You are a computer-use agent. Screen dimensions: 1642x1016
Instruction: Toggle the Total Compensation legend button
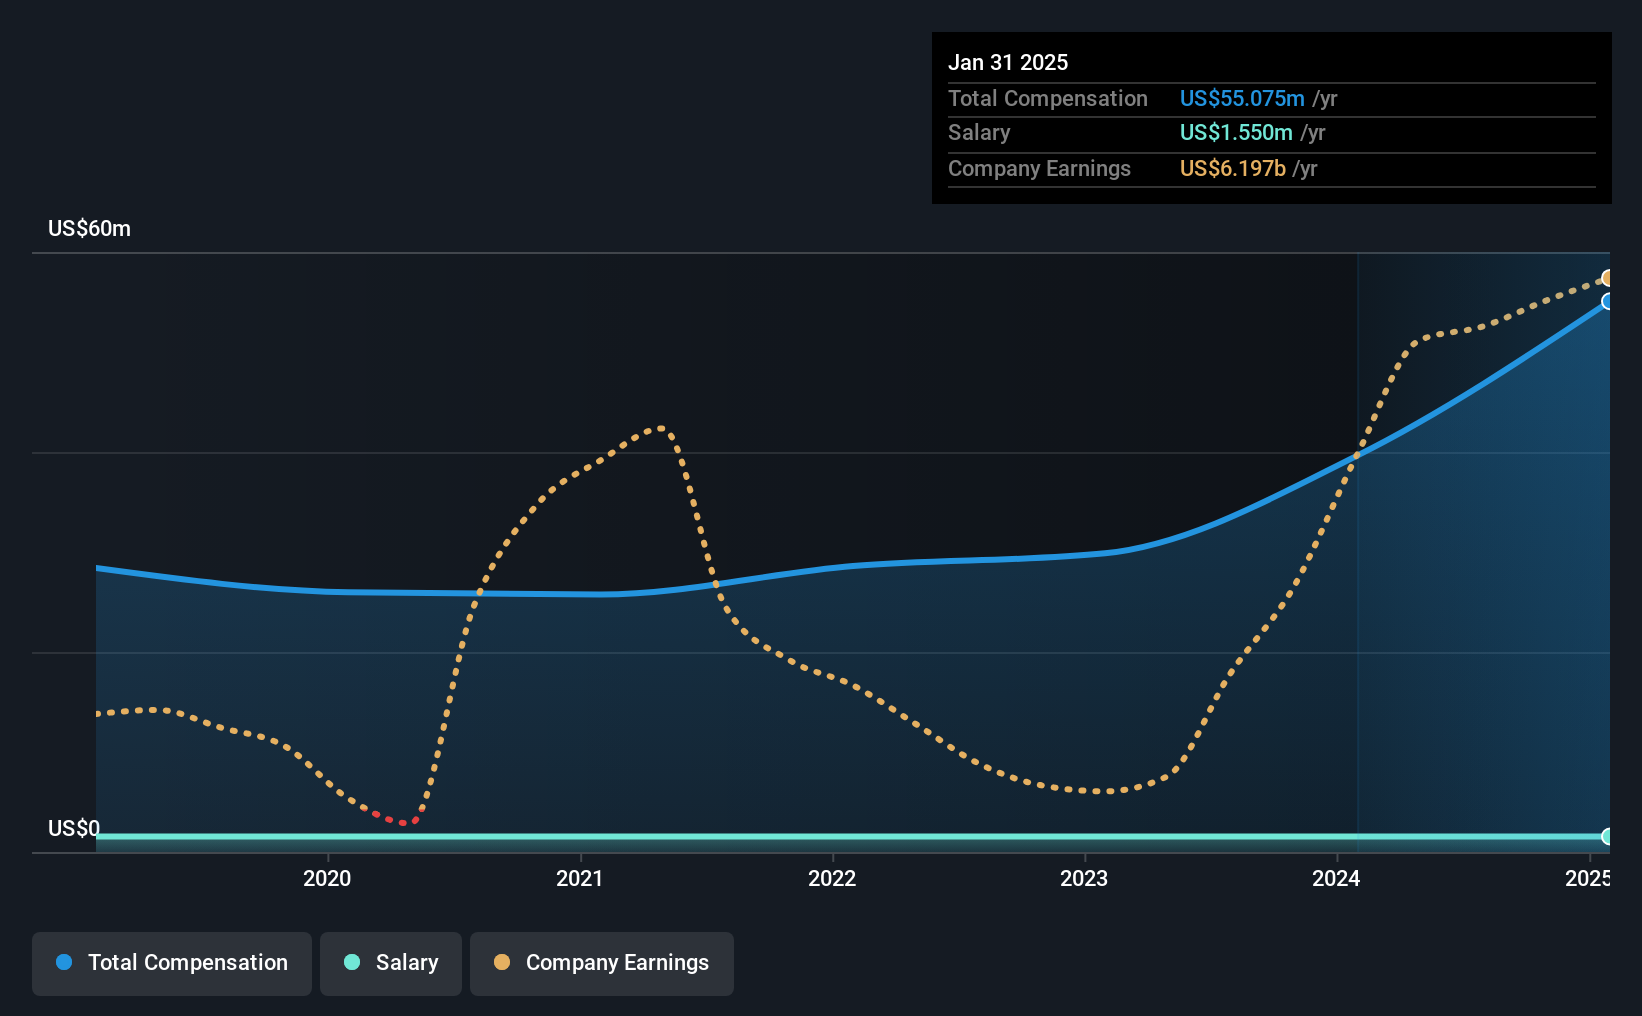click(172, 963)
